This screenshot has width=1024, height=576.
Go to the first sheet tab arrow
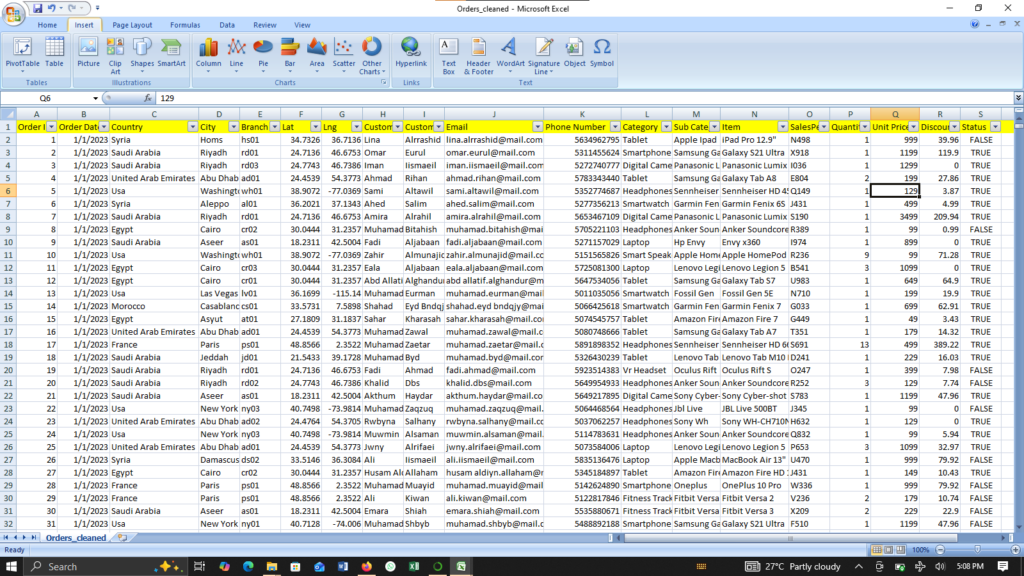(6, 537)
